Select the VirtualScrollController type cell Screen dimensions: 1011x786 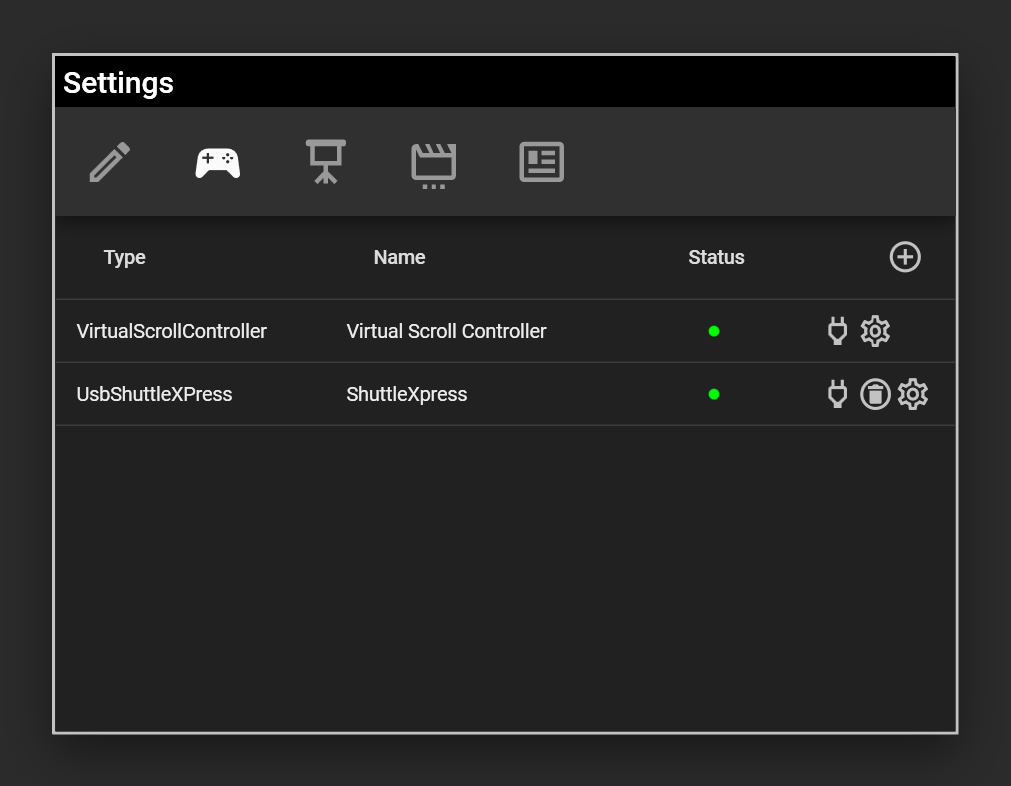(172, 331)
